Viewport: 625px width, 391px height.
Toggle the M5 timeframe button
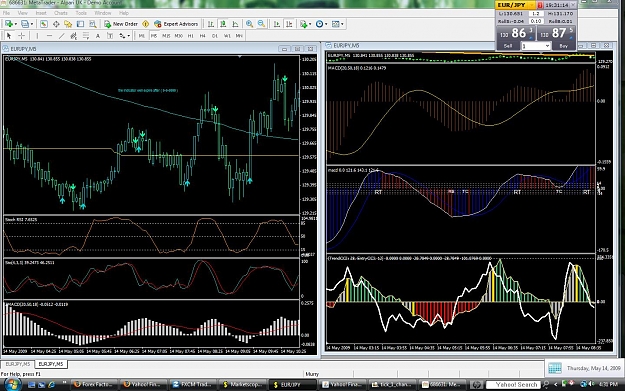tap(154, 36)
